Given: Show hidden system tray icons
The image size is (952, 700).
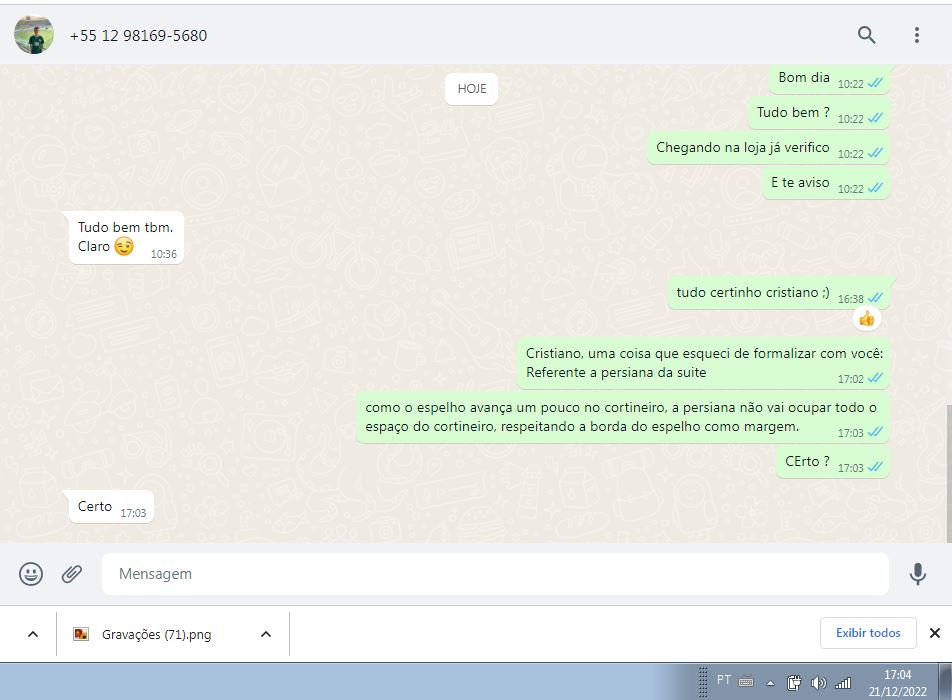Looking at the screenshot, I should [x=770, y=683].
